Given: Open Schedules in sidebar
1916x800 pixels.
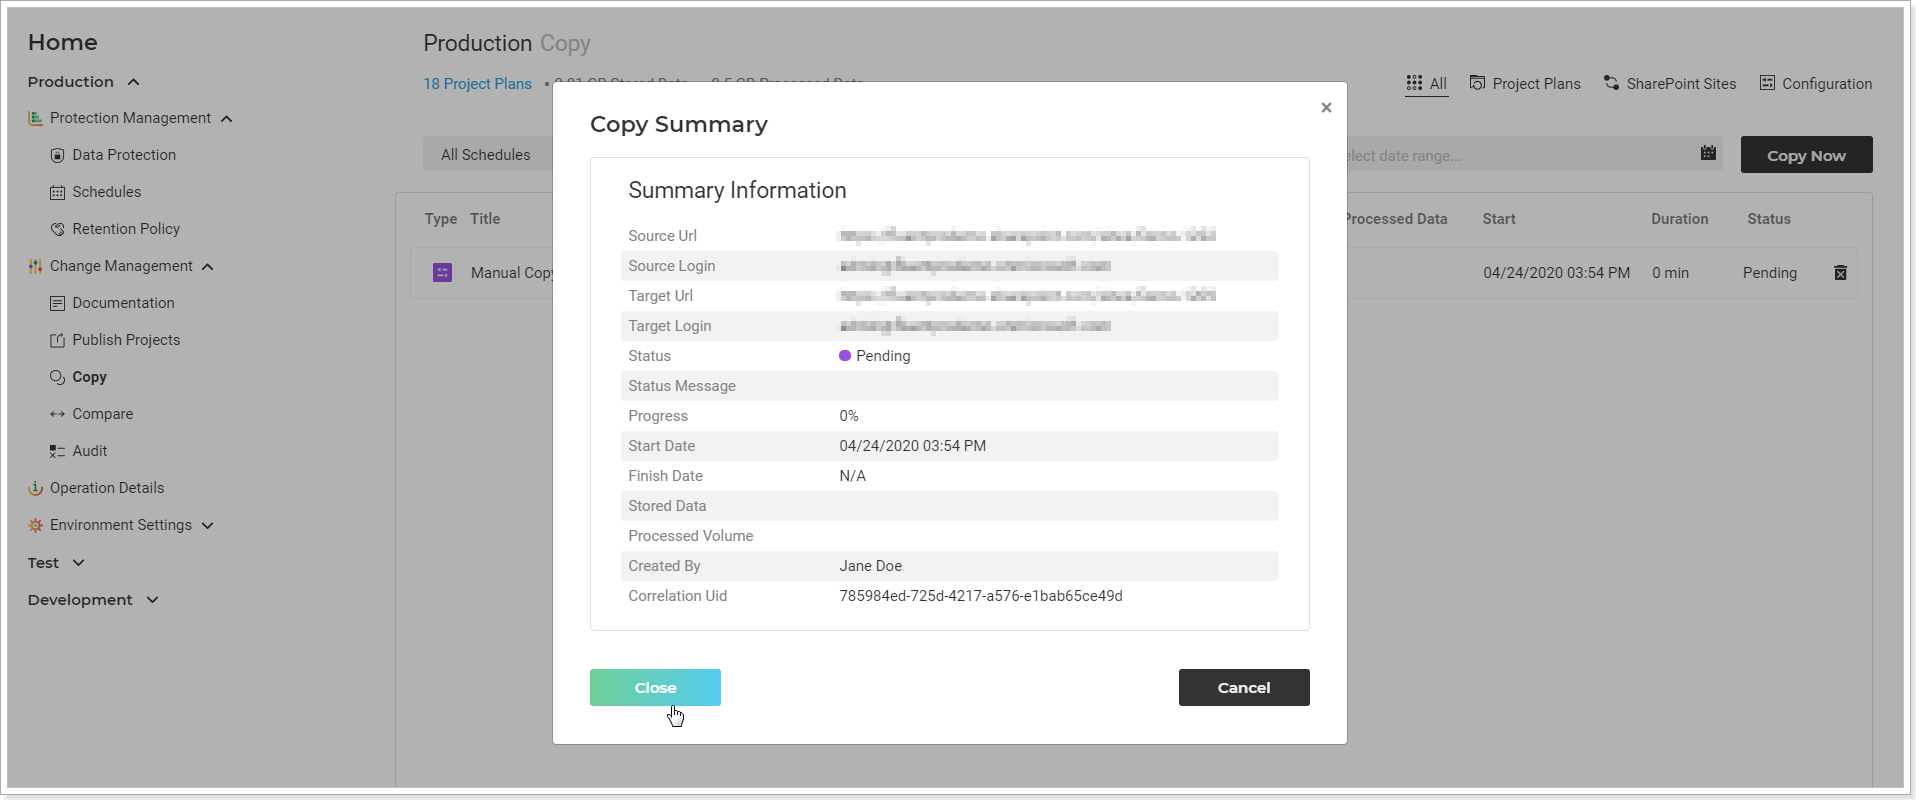Looking at the screenshot, I should pos(107,192).
